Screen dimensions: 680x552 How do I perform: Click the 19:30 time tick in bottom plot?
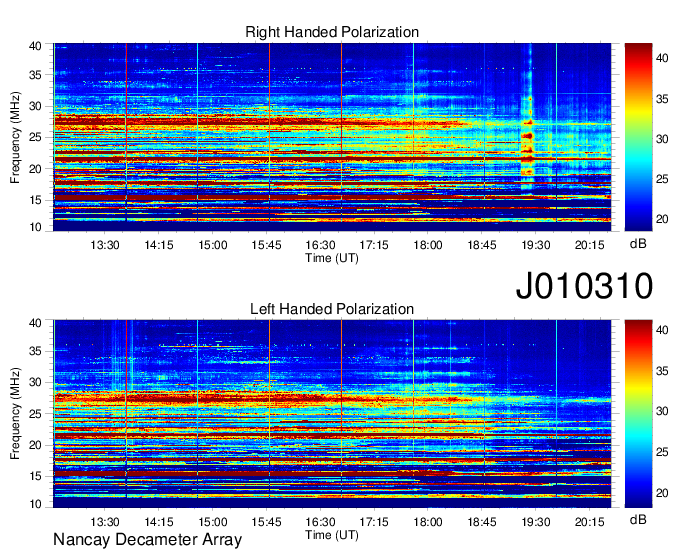tap(536, 522)
